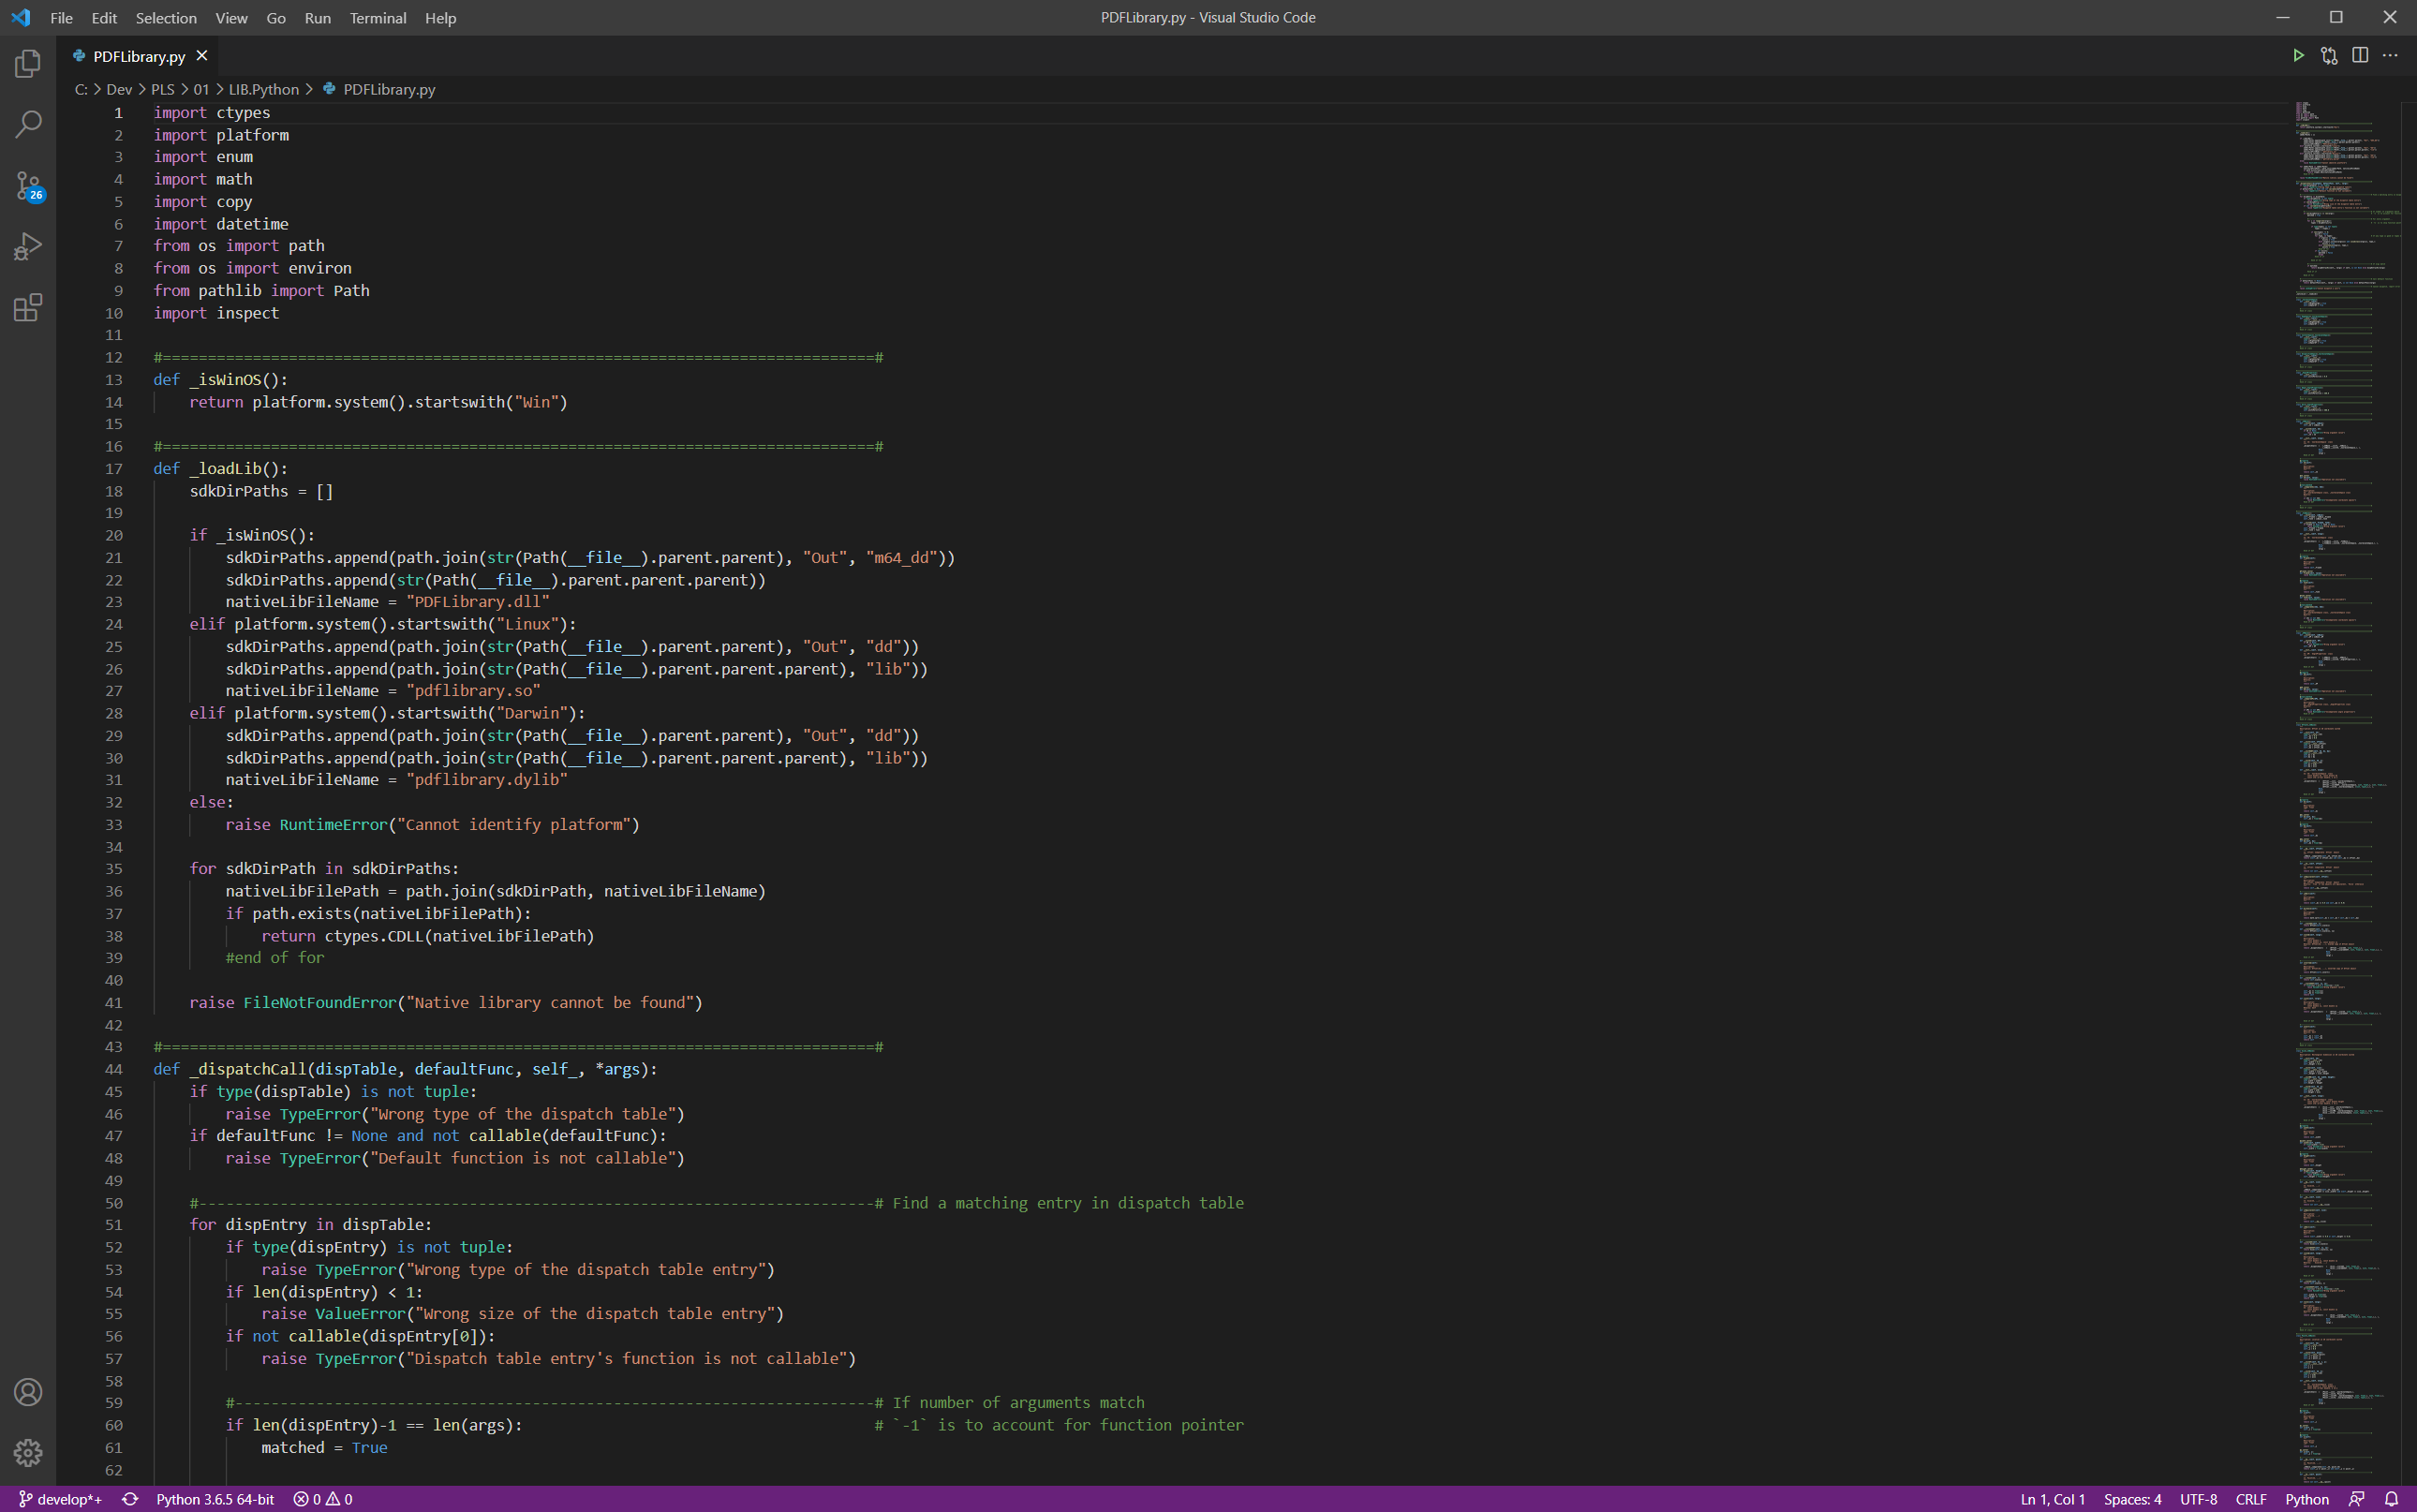2417x1512 pixels.
Task: Select the PDFLibrary.py editor tab
Action: pos(140,56)
